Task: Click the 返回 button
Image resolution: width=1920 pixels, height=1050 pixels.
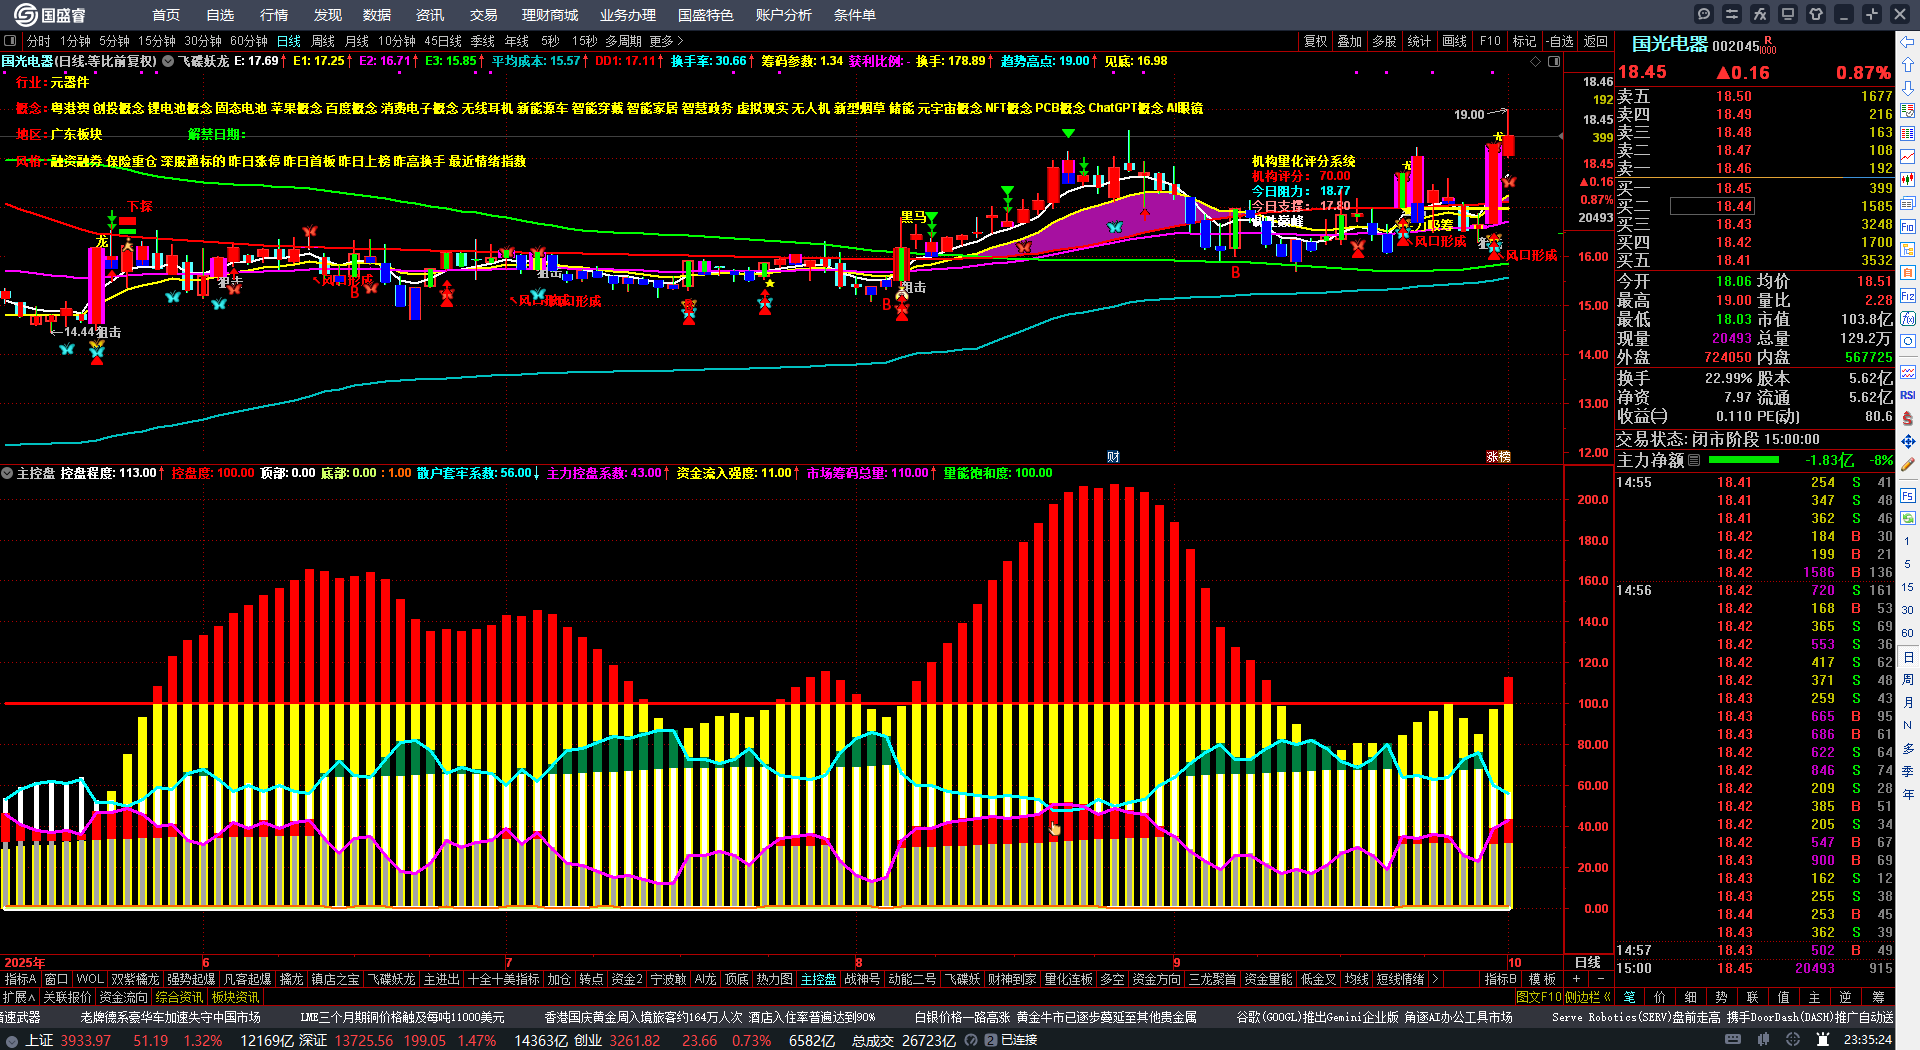Action: pos(1596,41)
